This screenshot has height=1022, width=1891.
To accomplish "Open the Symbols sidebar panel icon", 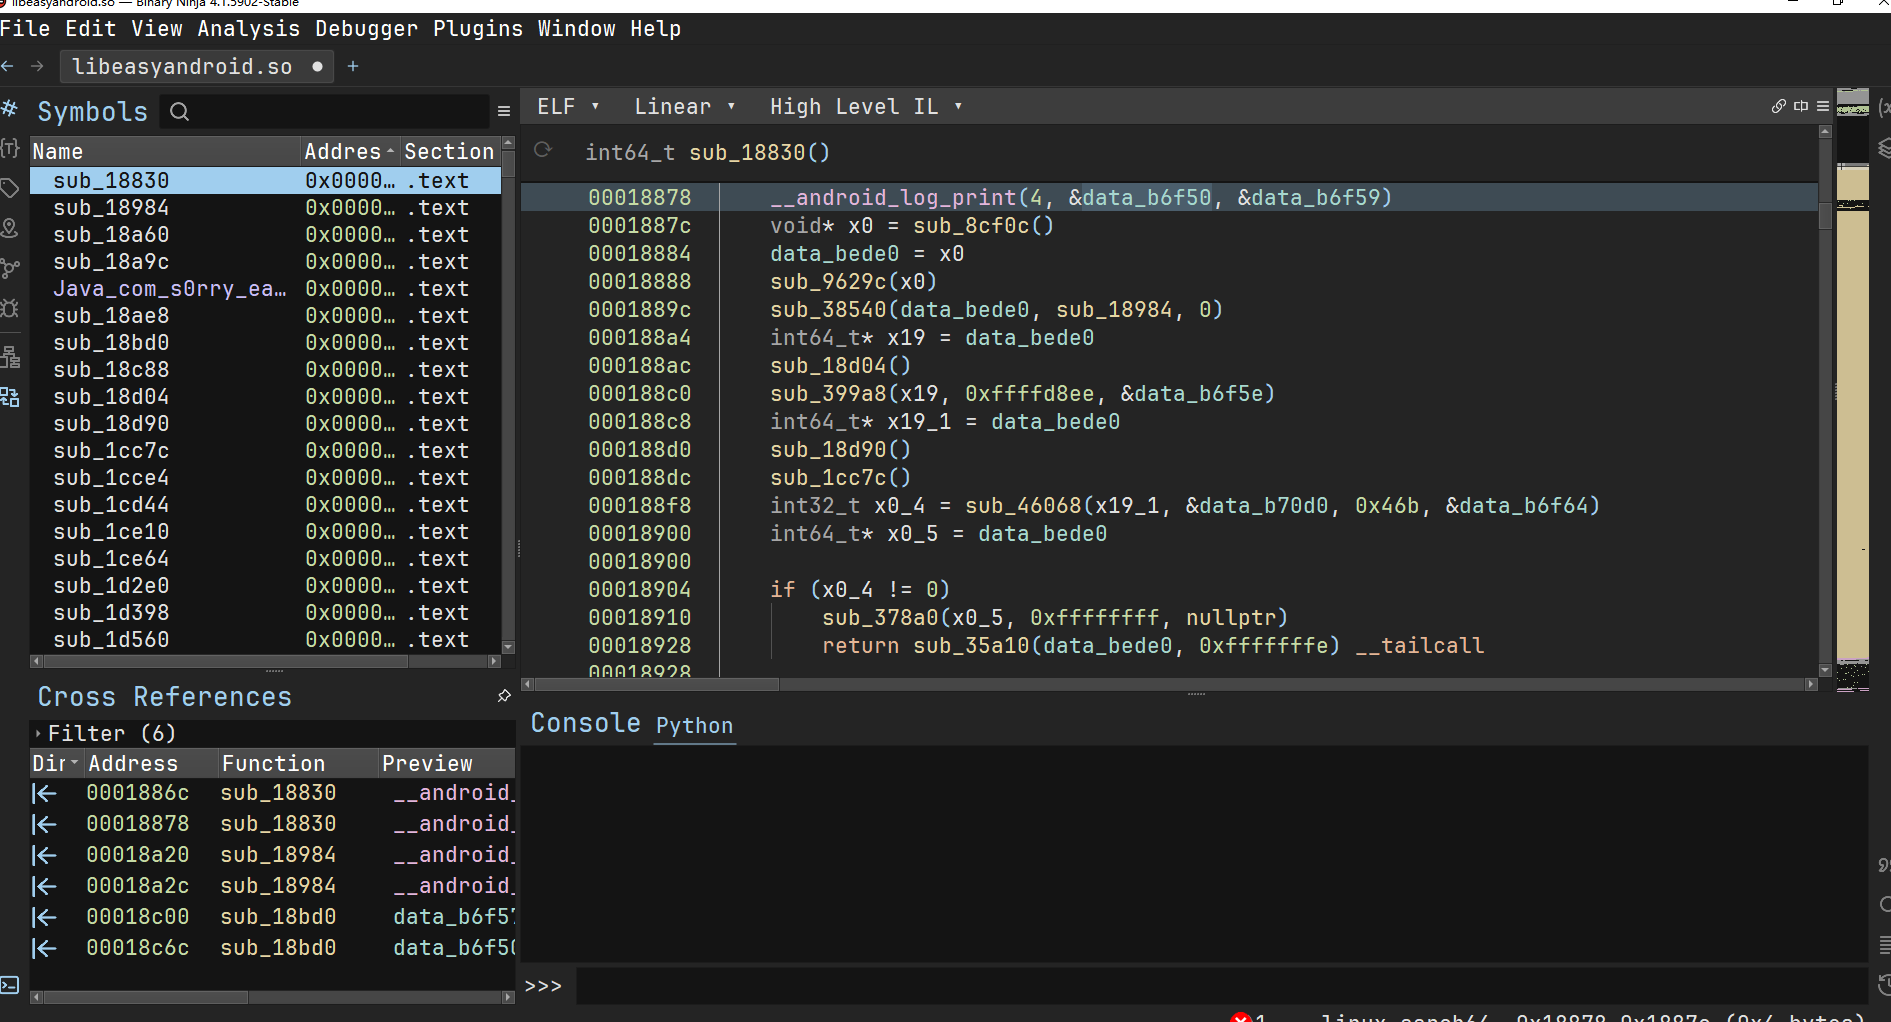I will (x=10, y=108).
